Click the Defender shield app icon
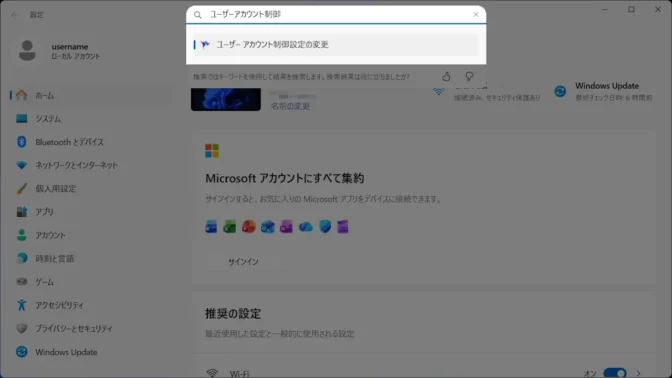 click(x=325, y=226)
